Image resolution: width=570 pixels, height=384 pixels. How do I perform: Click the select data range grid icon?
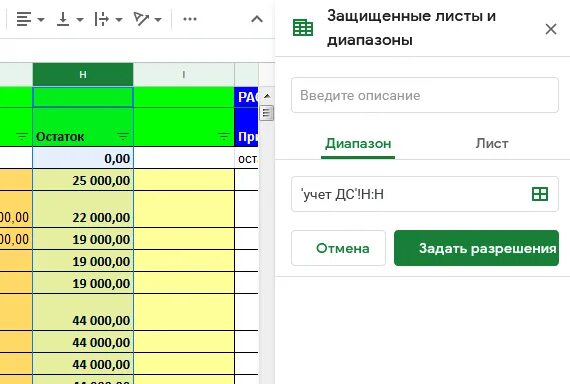540,194
